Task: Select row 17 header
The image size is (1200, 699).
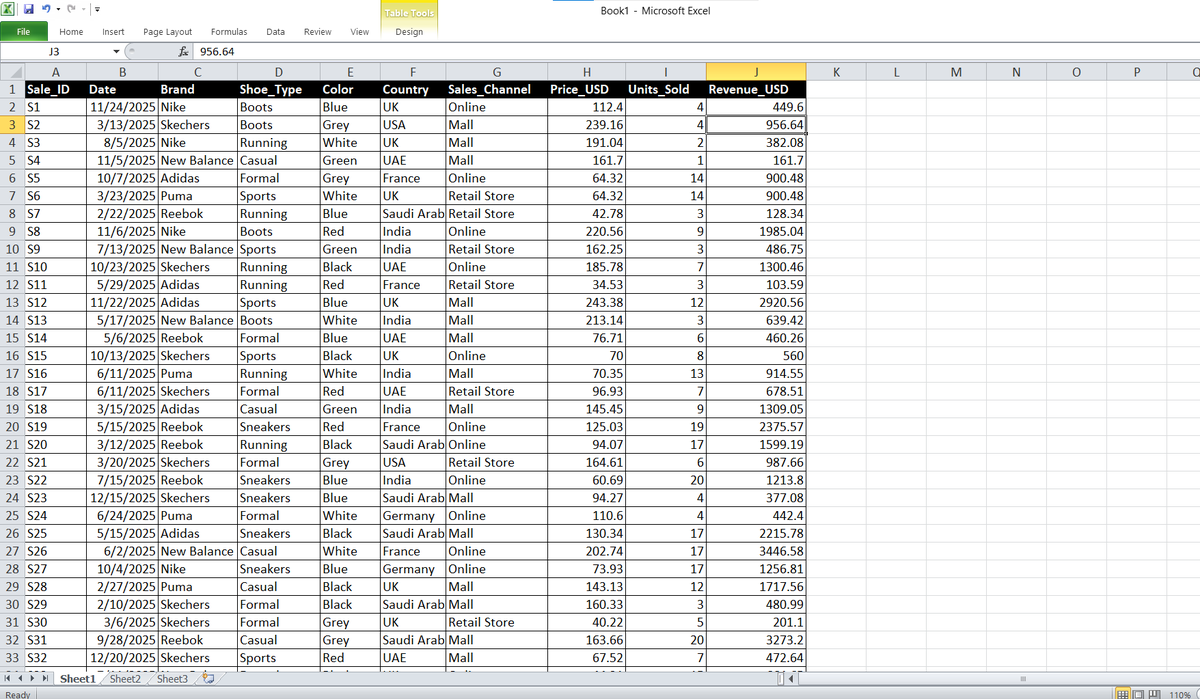Action: [x=11, y=373]
